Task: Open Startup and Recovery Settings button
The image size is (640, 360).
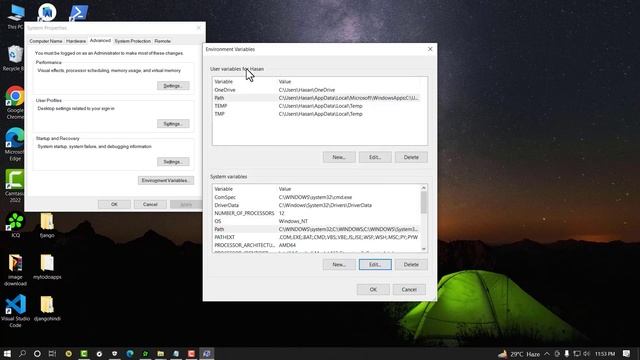Action: coord(173,162)
